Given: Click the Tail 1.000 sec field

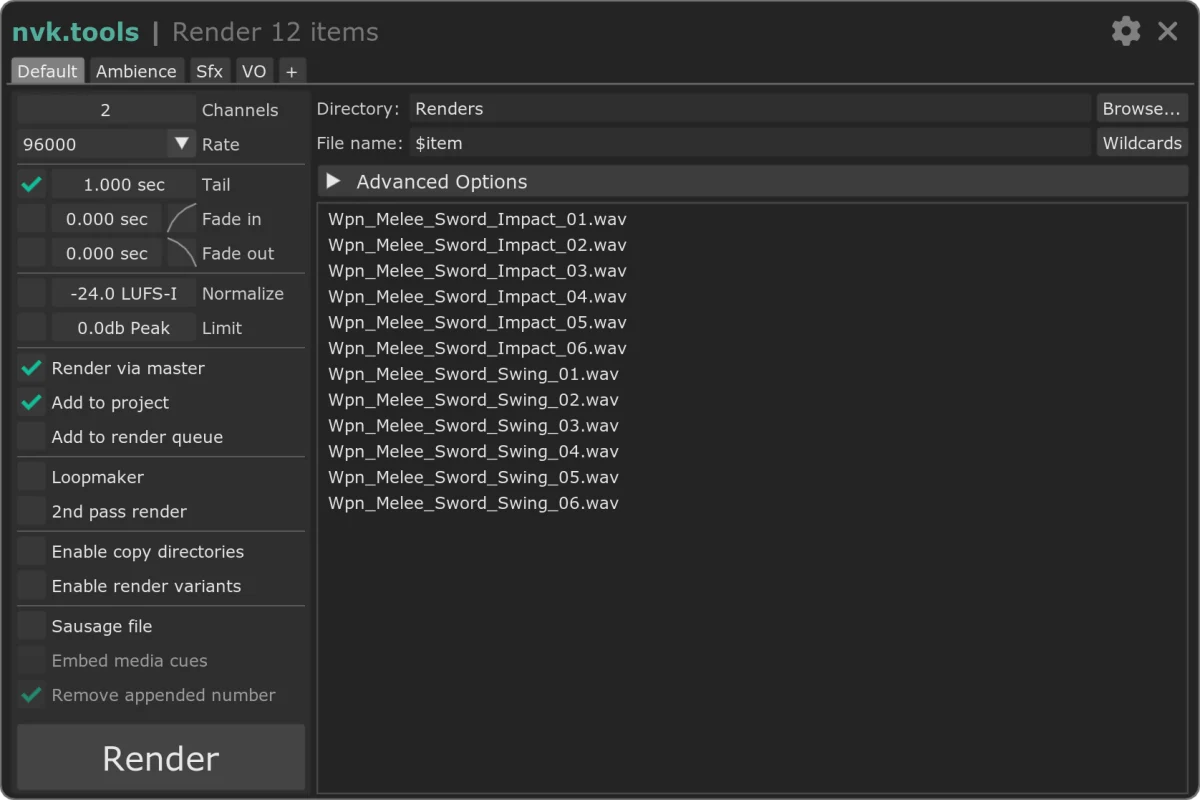Looking at the screenshot, I should click(x=124, y=184).
